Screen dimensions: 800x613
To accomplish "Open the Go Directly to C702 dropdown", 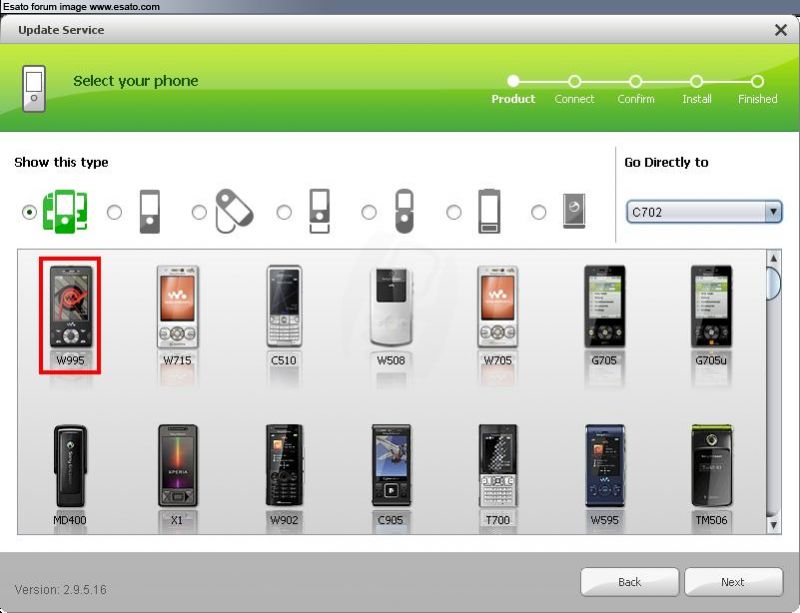I will click(704, 211).
